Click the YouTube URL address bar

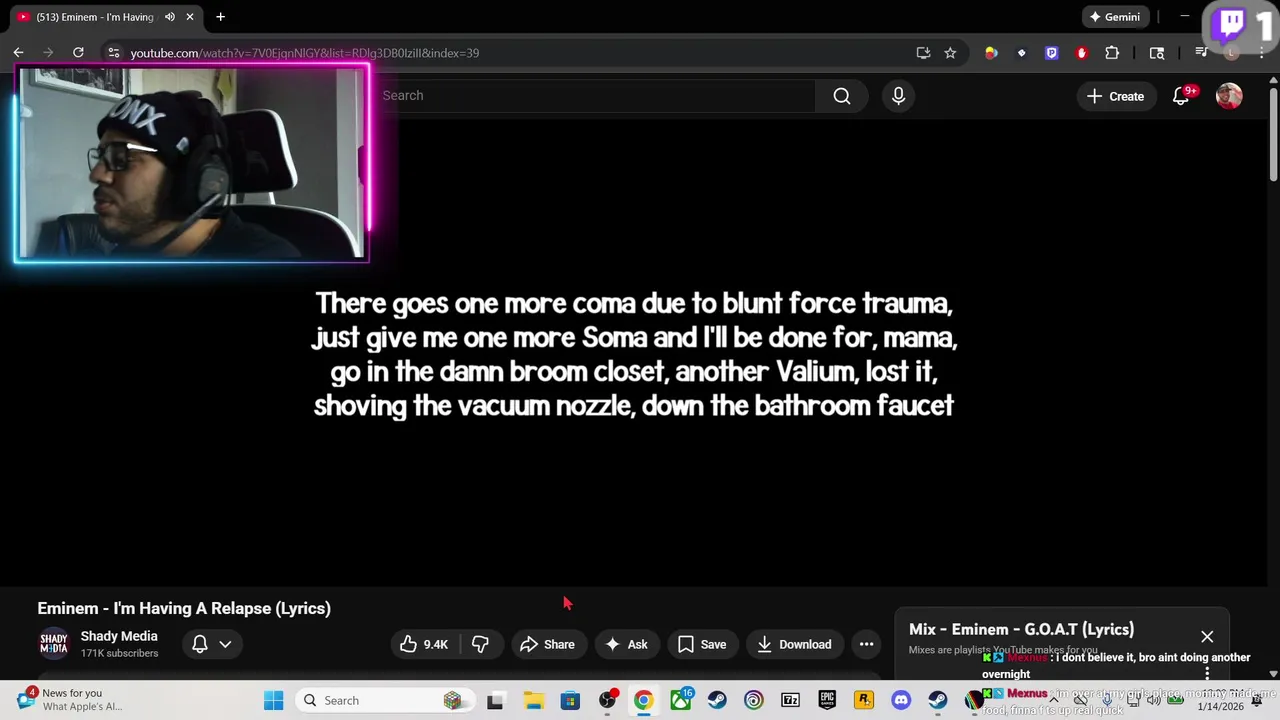click(305, 53)
